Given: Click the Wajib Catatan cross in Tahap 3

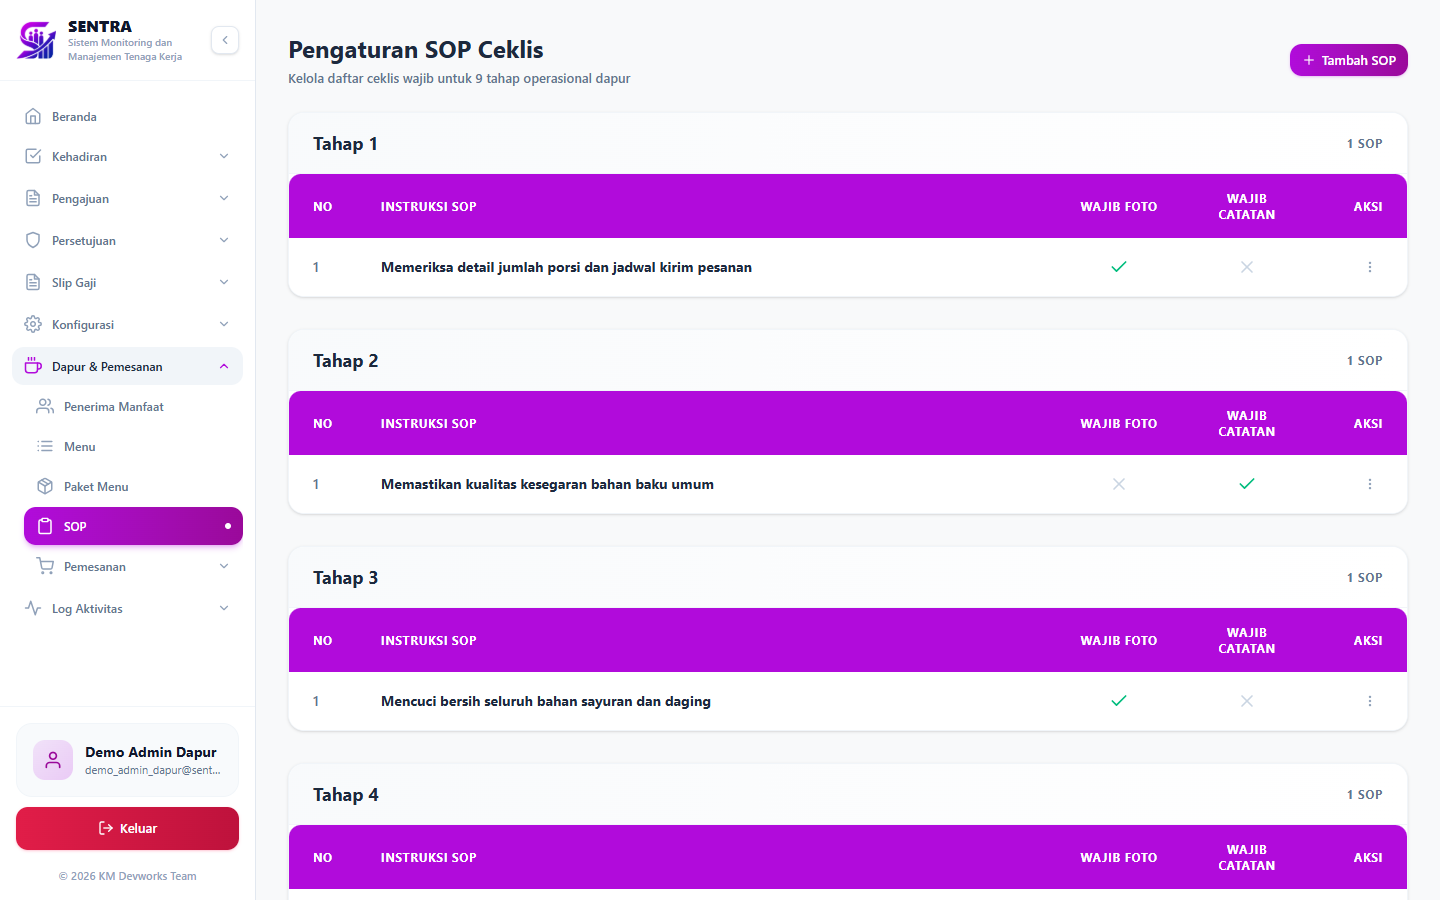Looking at the screenshot, I should pyautogui.click(x=1247, y=701).
